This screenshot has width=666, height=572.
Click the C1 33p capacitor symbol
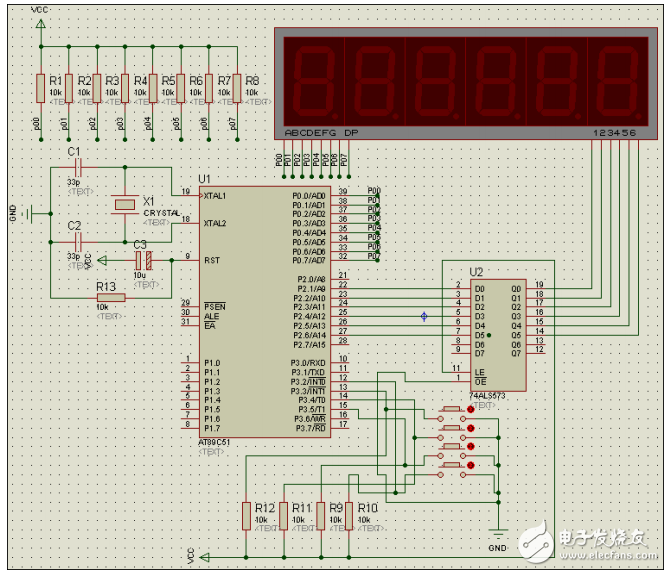76,166
